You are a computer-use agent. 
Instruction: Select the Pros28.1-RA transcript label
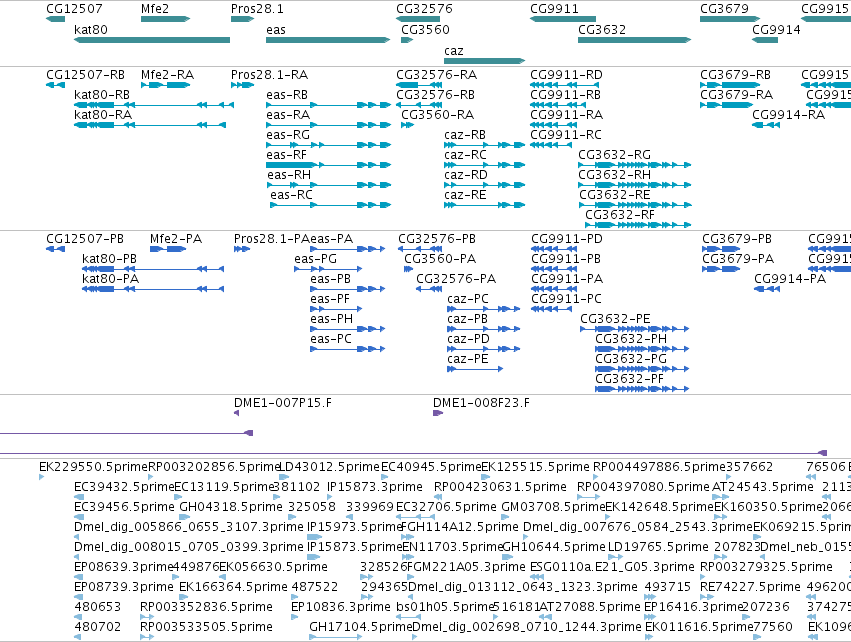point(269,74)
